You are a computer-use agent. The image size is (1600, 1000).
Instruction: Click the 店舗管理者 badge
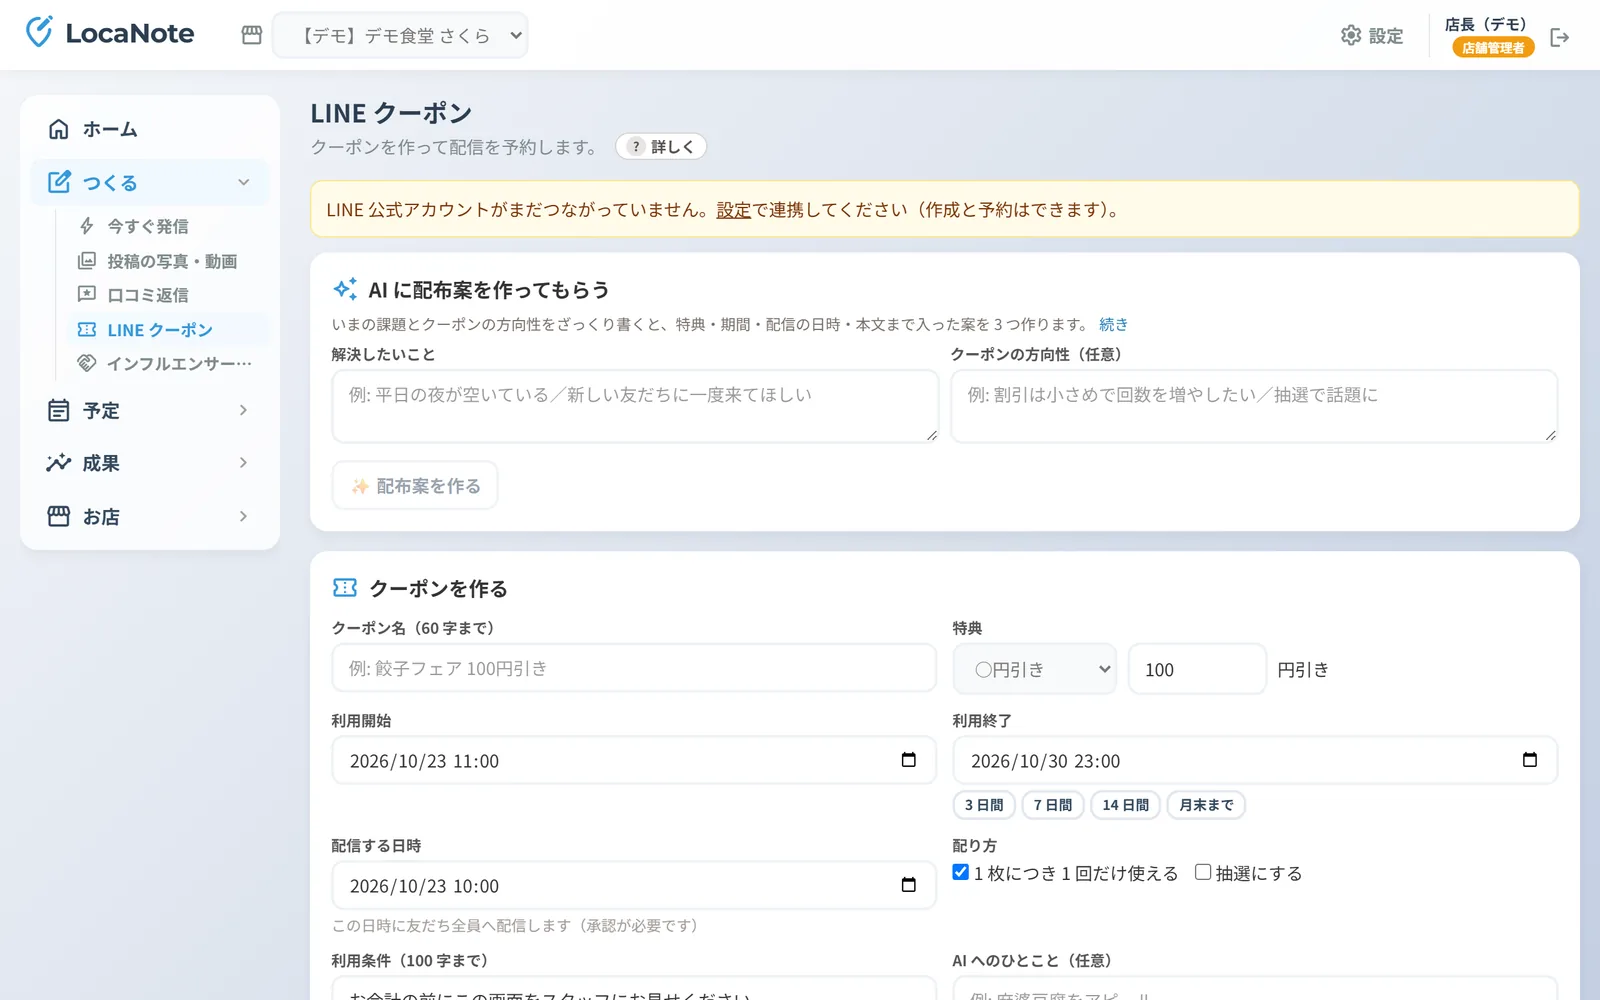click(1493, 47)
